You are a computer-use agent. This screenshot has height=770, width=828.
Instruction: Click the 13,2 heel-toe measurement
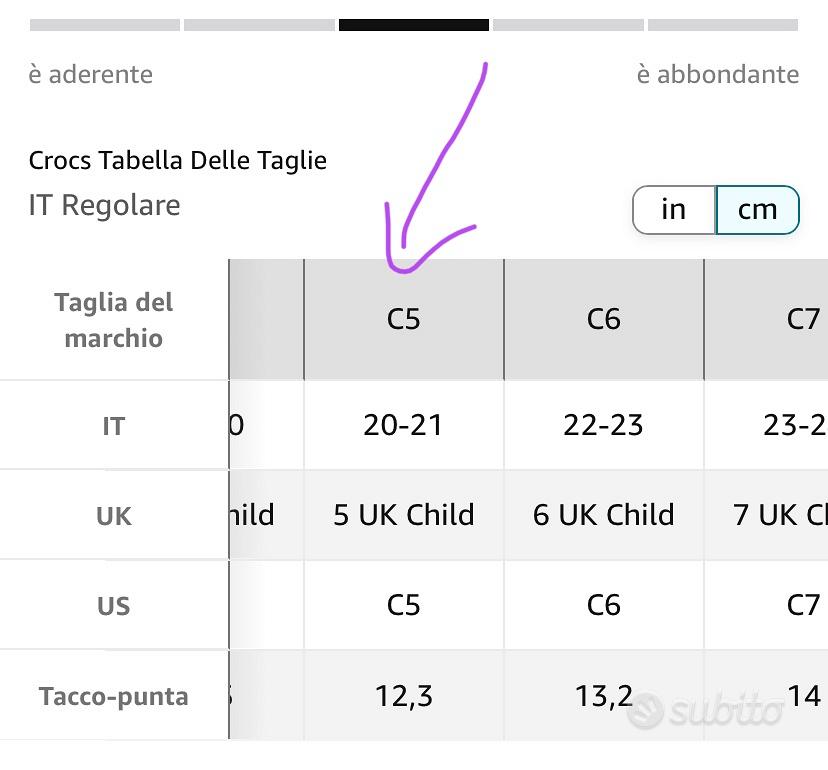[x=604, y=696]
